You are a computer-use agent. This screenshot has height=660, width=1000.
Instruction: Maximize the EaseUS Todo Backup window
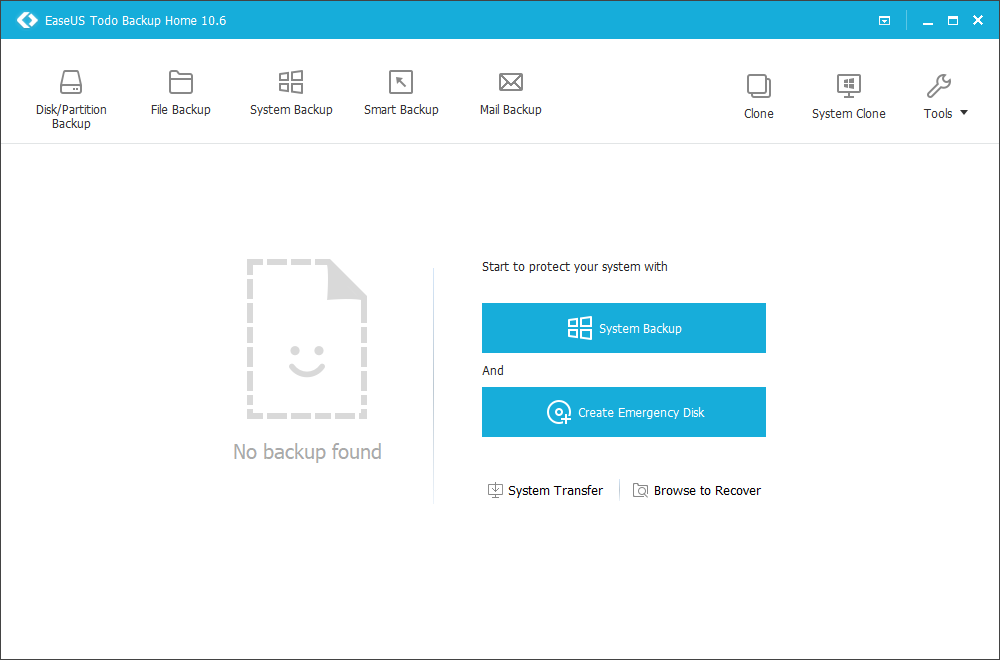coord(953,20)
